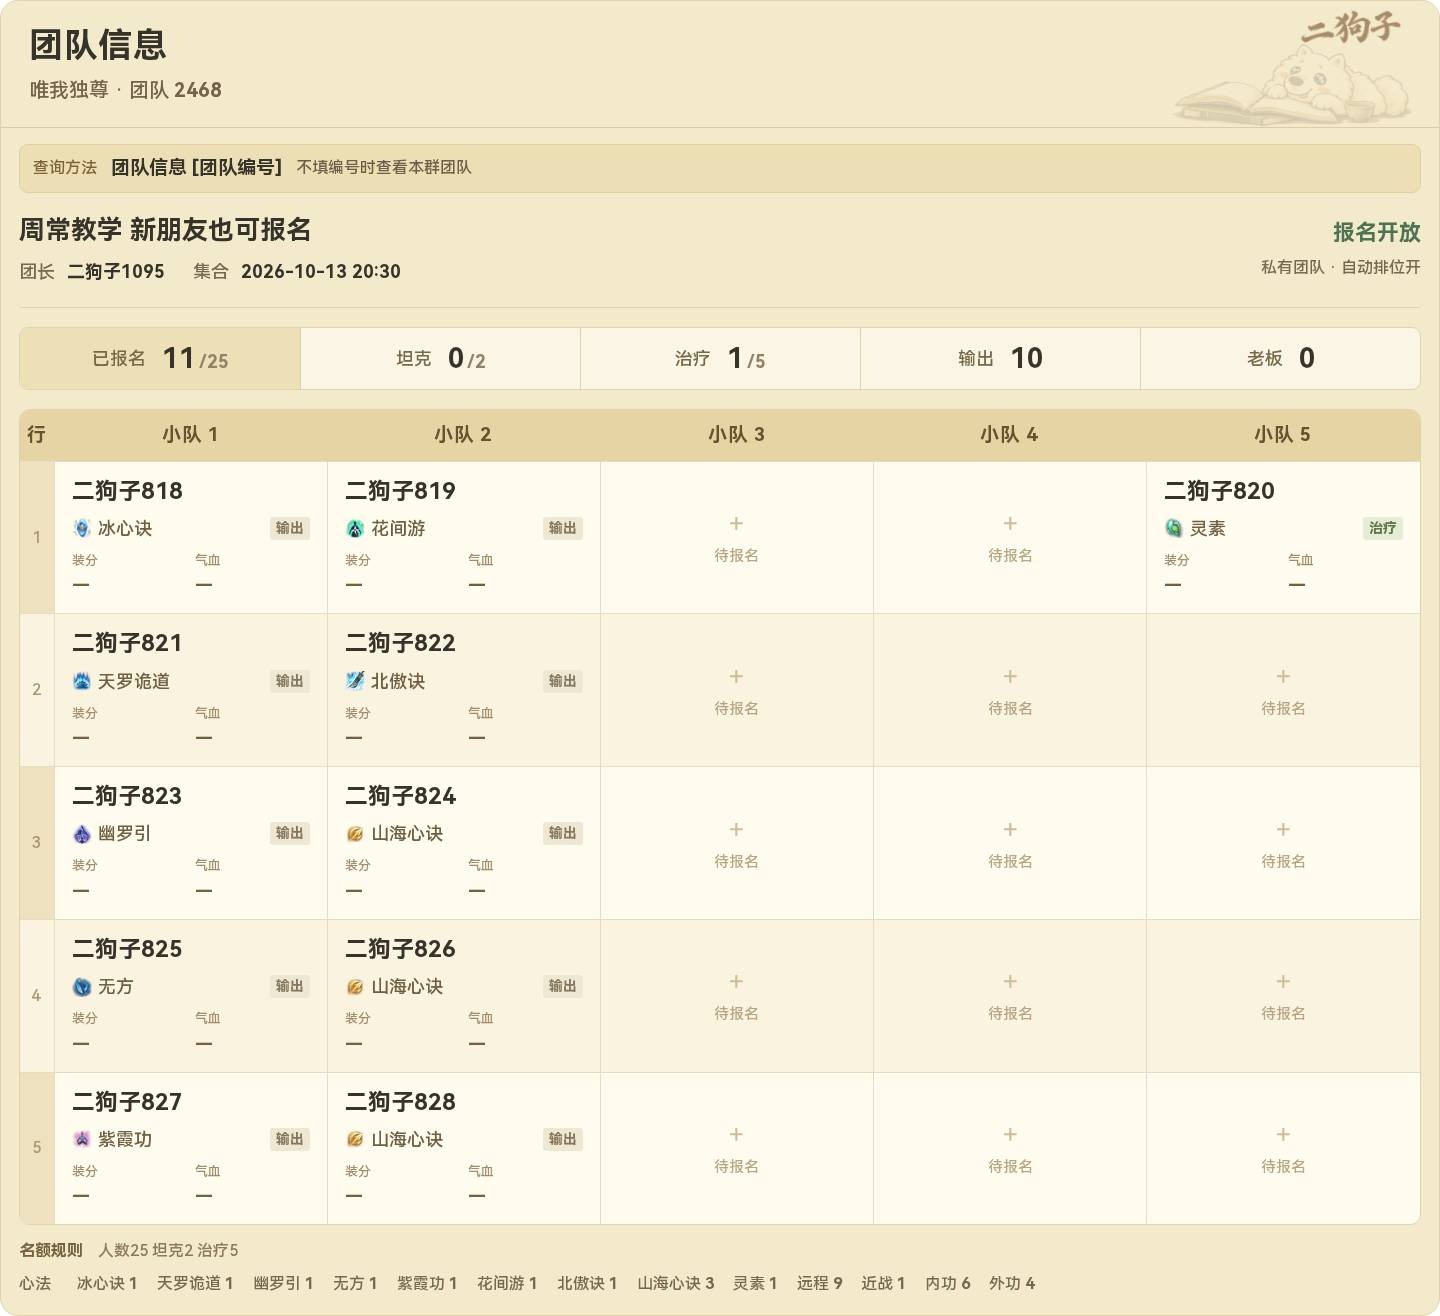1440x1316 pixels.
Task: Click the 团队信息 [团队编号] command text
Action: 196,167
